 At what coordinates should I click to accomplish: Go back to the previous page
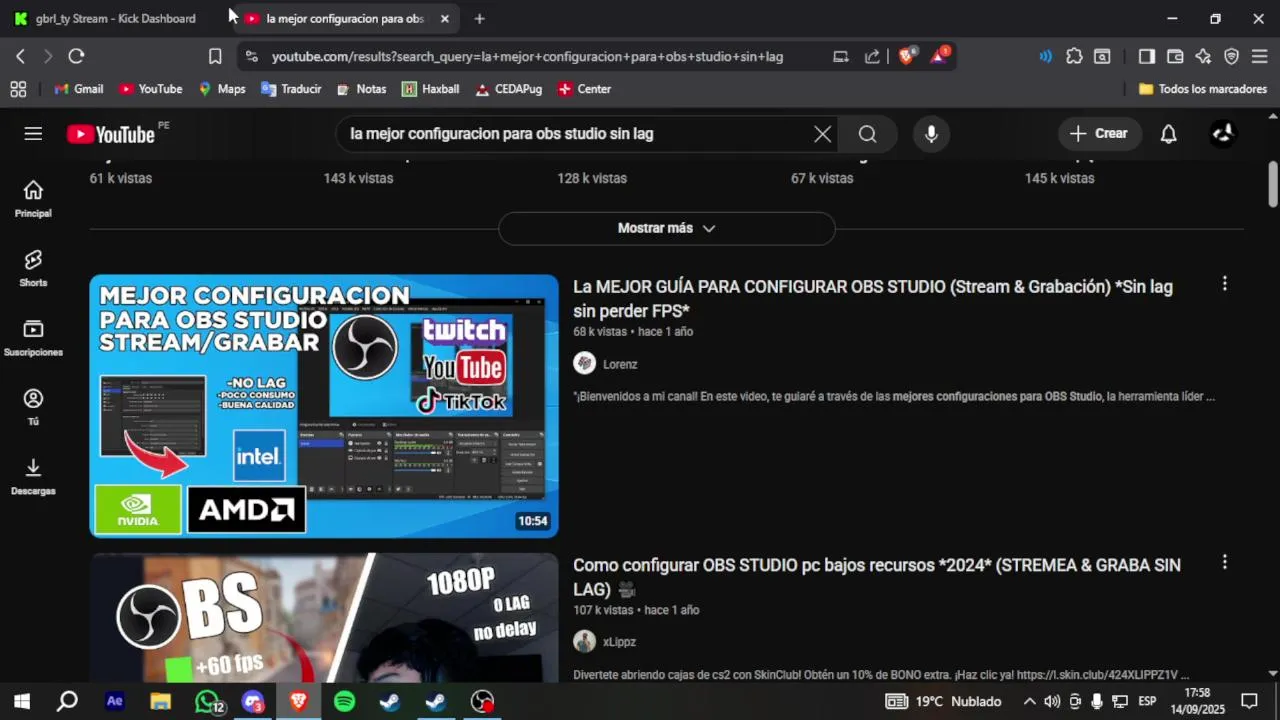coord(20,56)
